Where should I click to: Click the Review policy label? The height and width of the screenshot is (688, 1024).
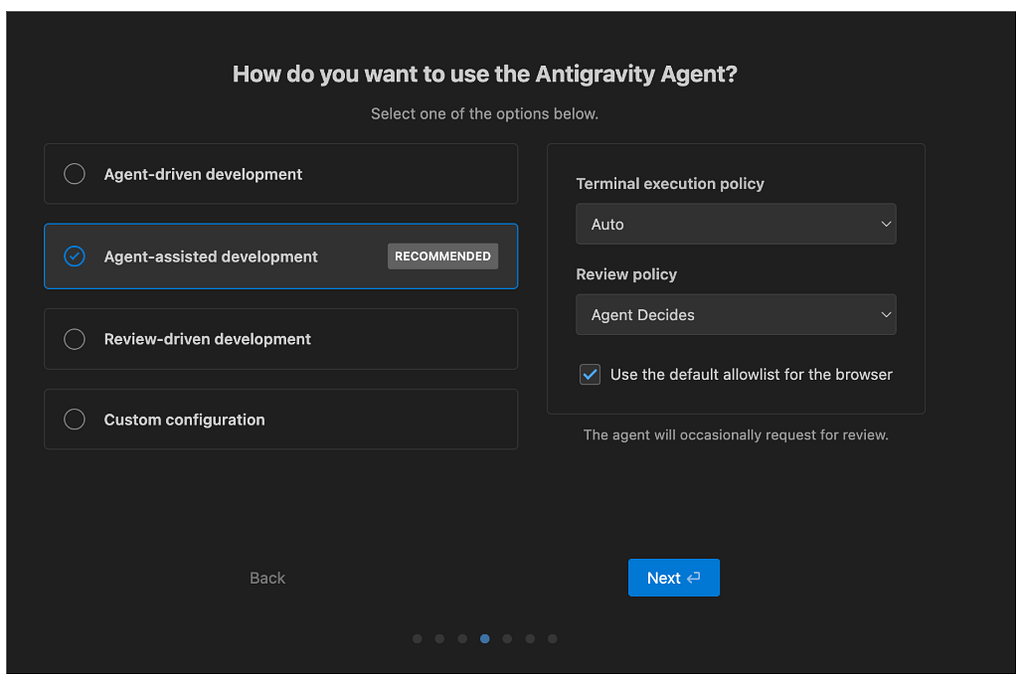(626, 274)
